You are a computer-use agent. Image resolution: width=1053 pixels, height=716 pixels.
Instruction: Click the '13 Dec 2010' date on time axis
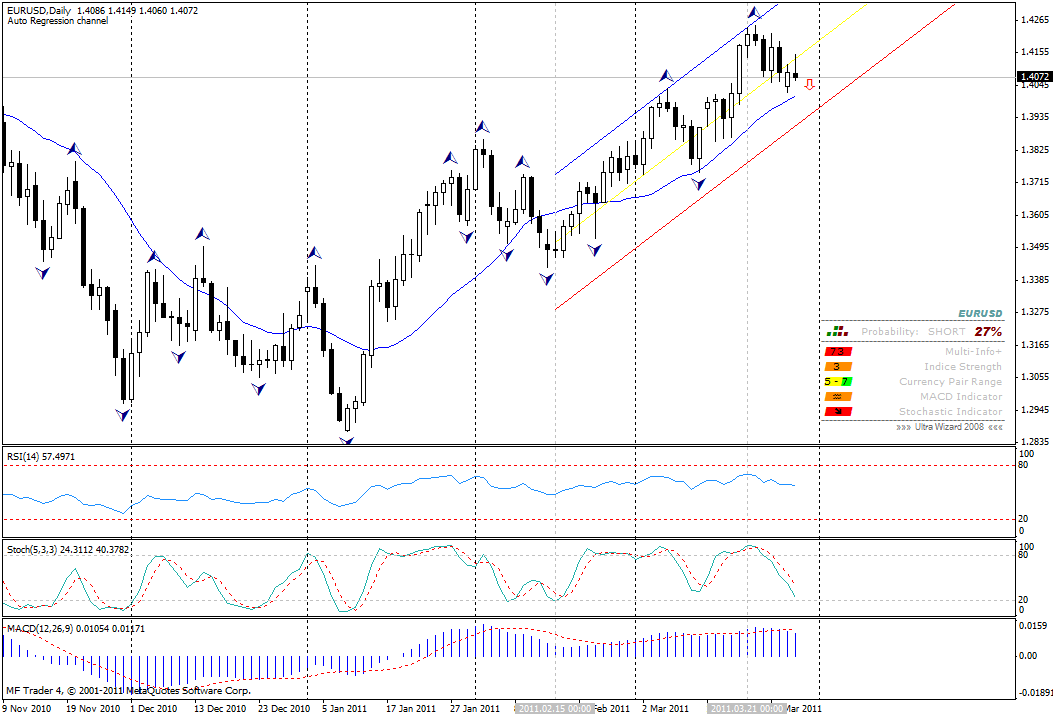coord(220,708)
